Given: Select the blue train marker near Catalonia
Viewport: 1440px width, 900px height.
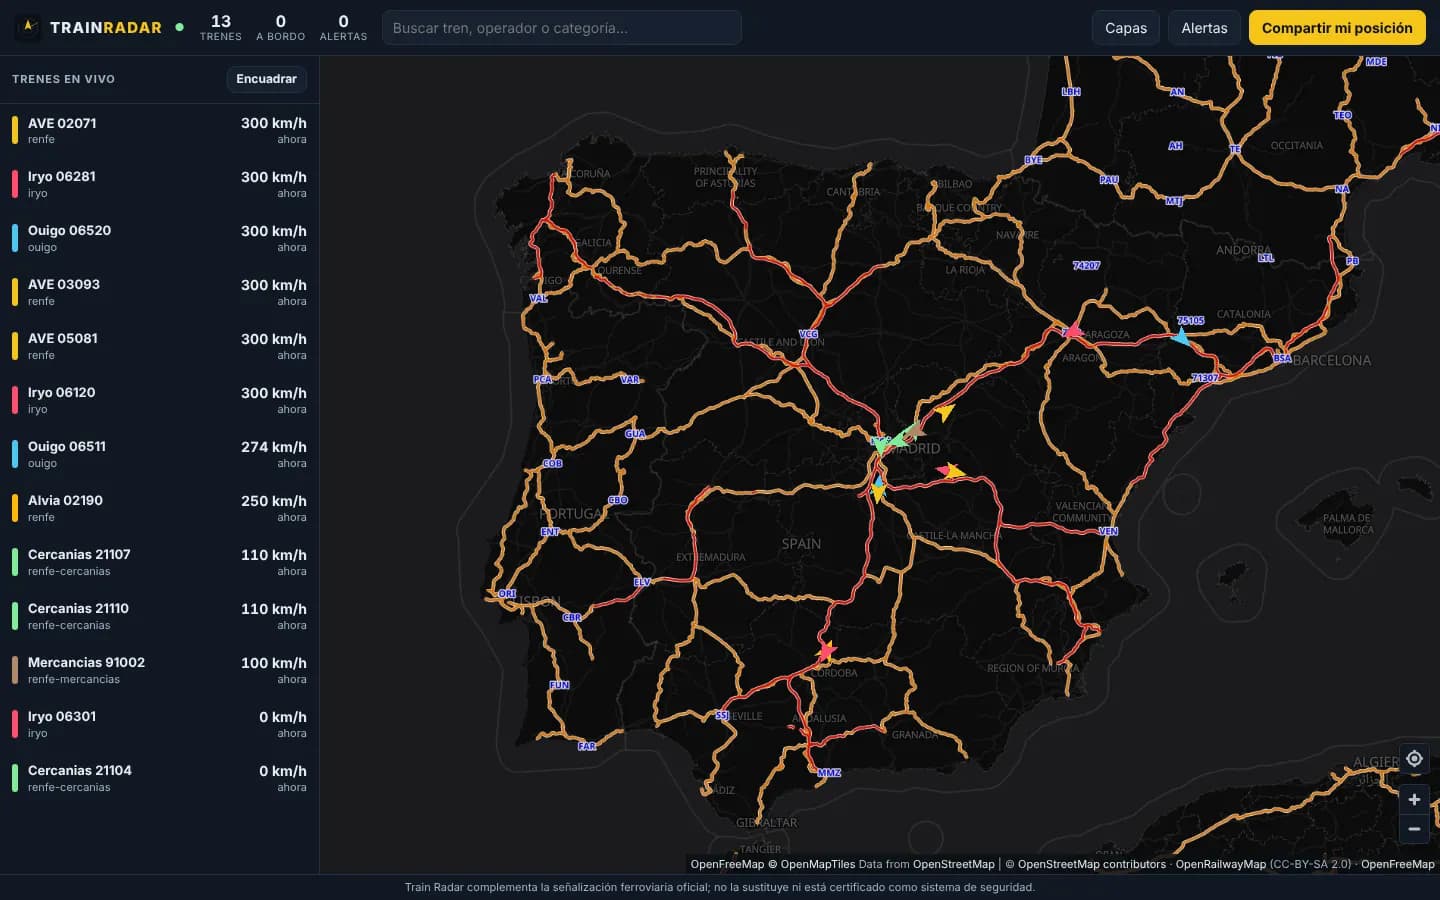Looking at the screenshot, I should [1181, 337].
